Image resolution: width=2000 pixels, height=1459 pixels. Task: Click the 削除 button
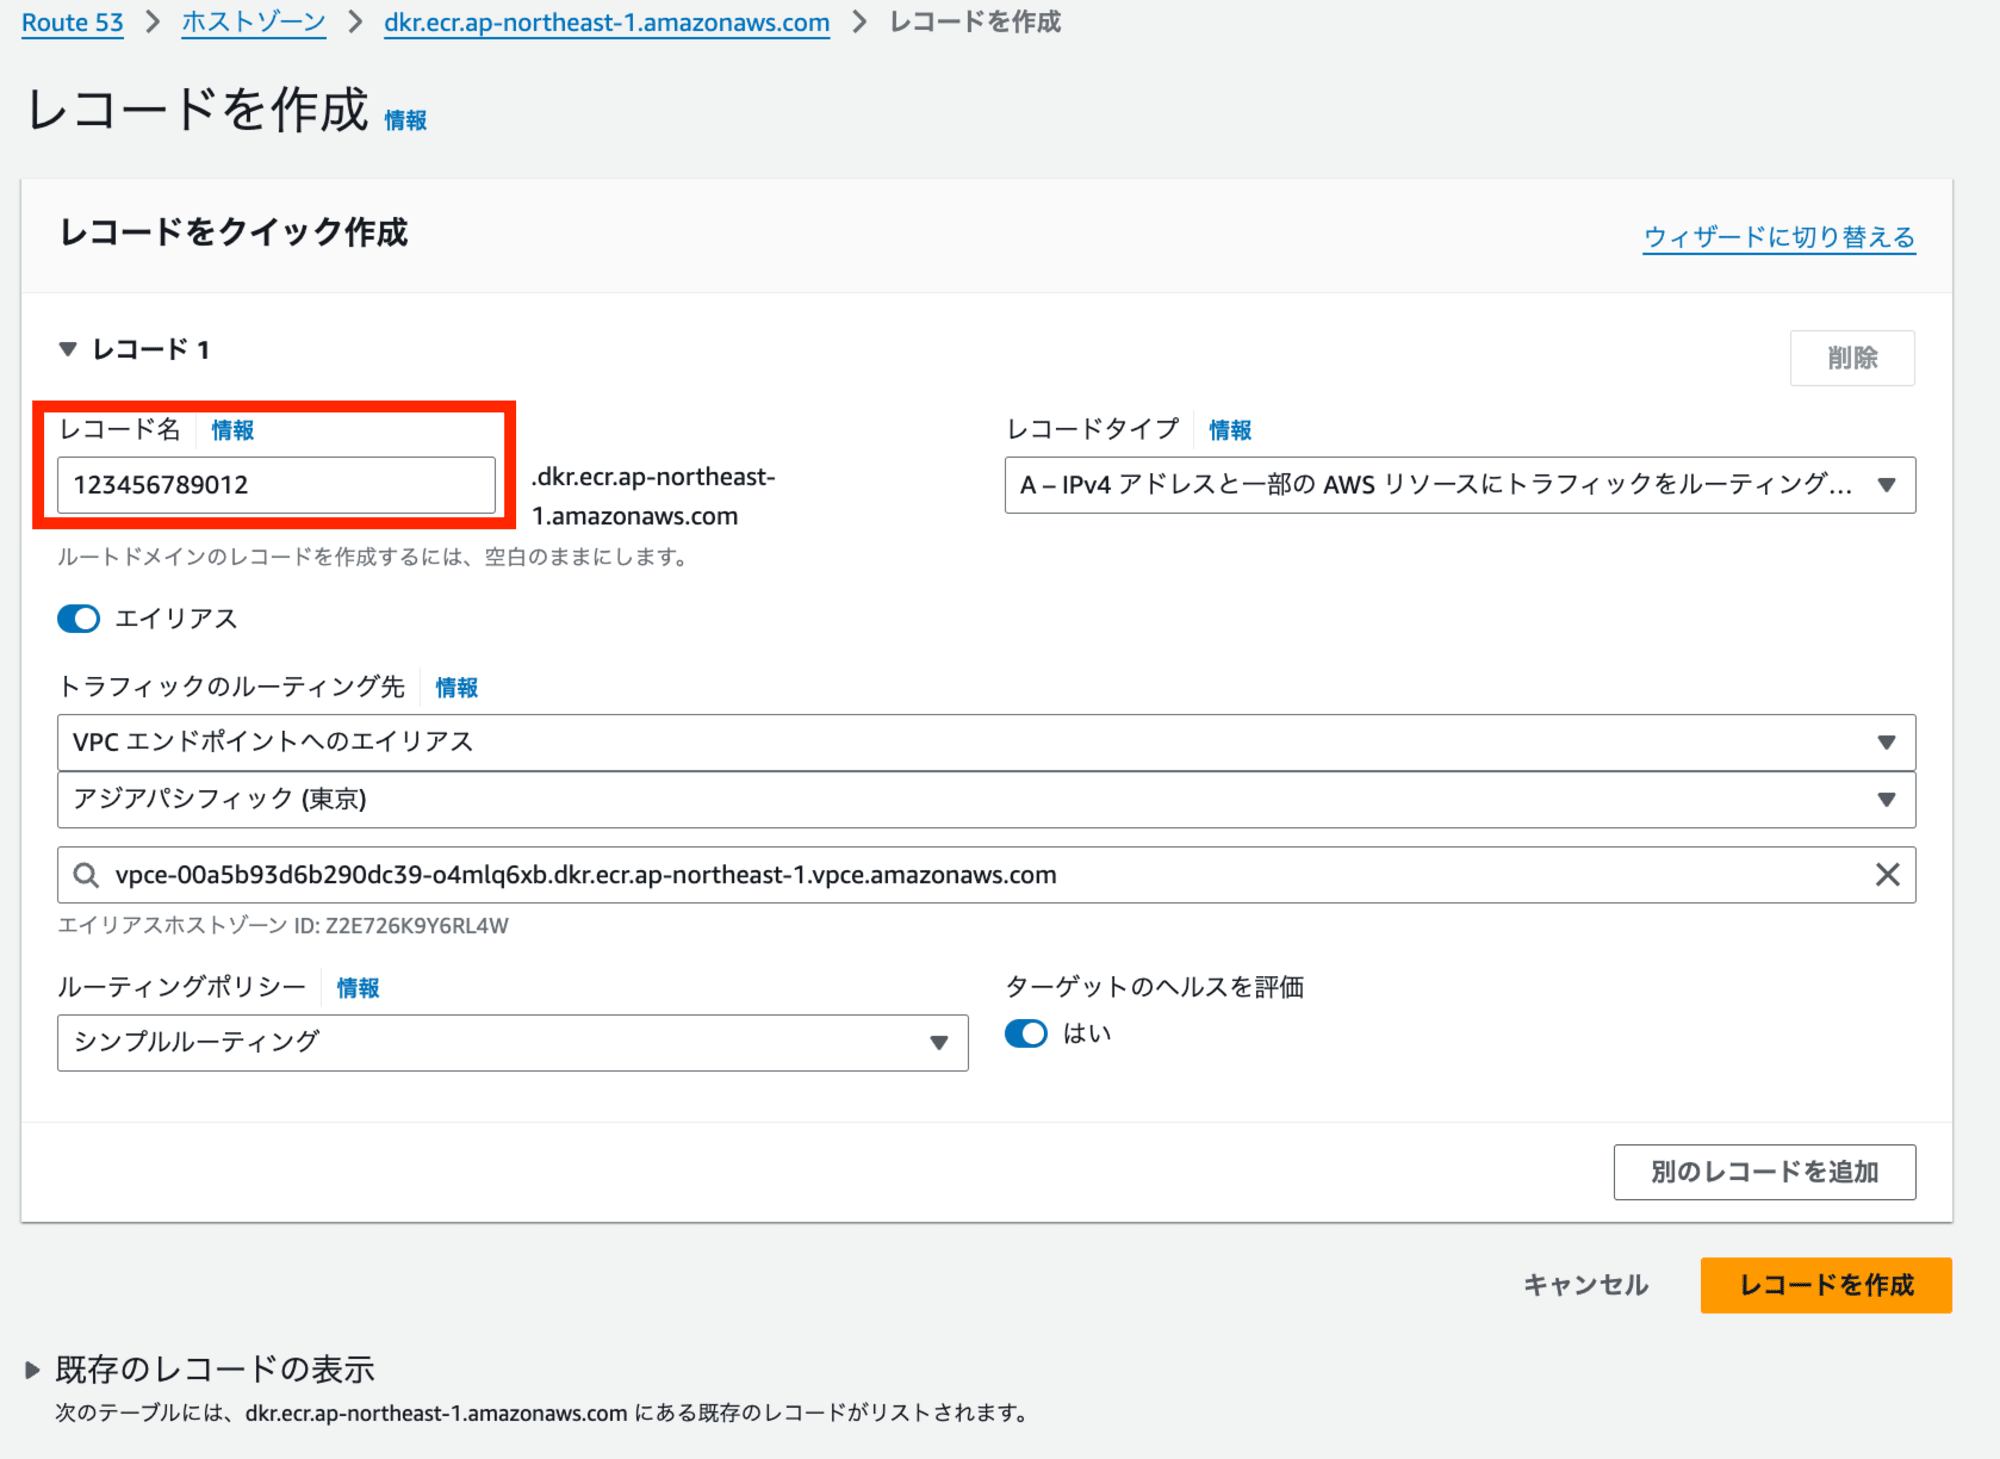click(x=1852, y=357)
